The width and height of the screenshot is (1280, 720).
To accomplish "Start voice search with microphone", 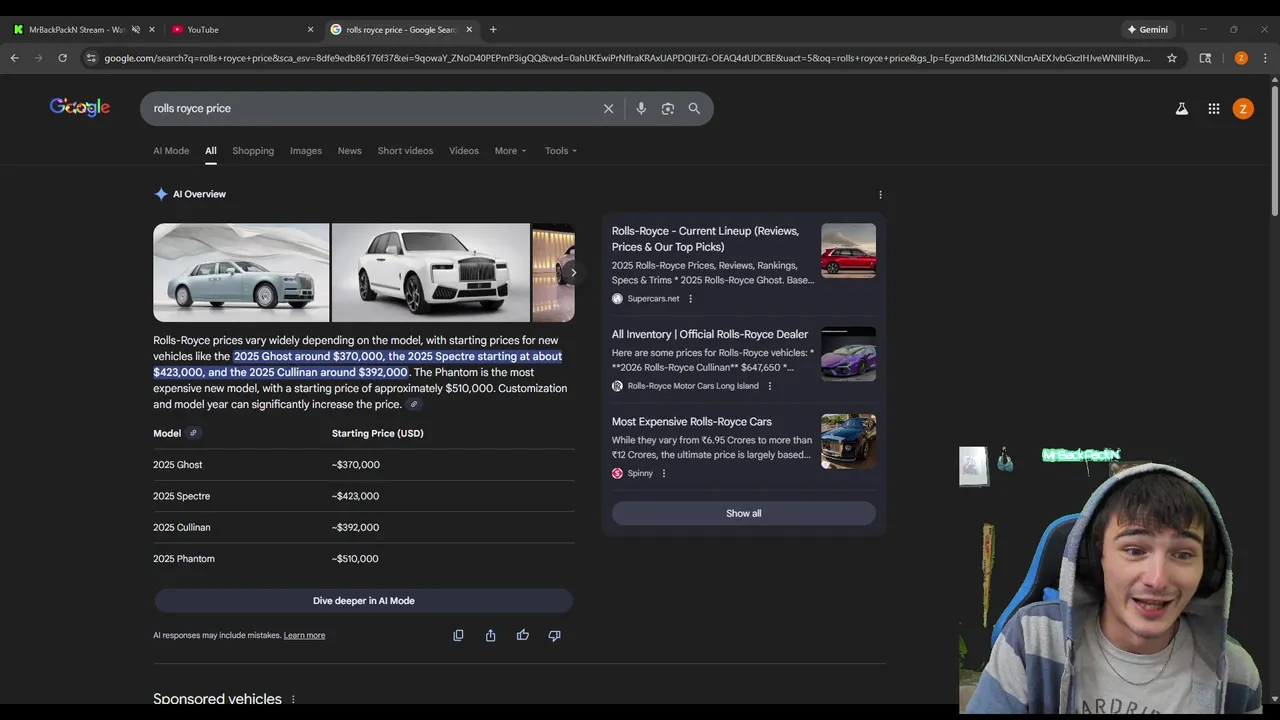I will [x=641, y=108].
